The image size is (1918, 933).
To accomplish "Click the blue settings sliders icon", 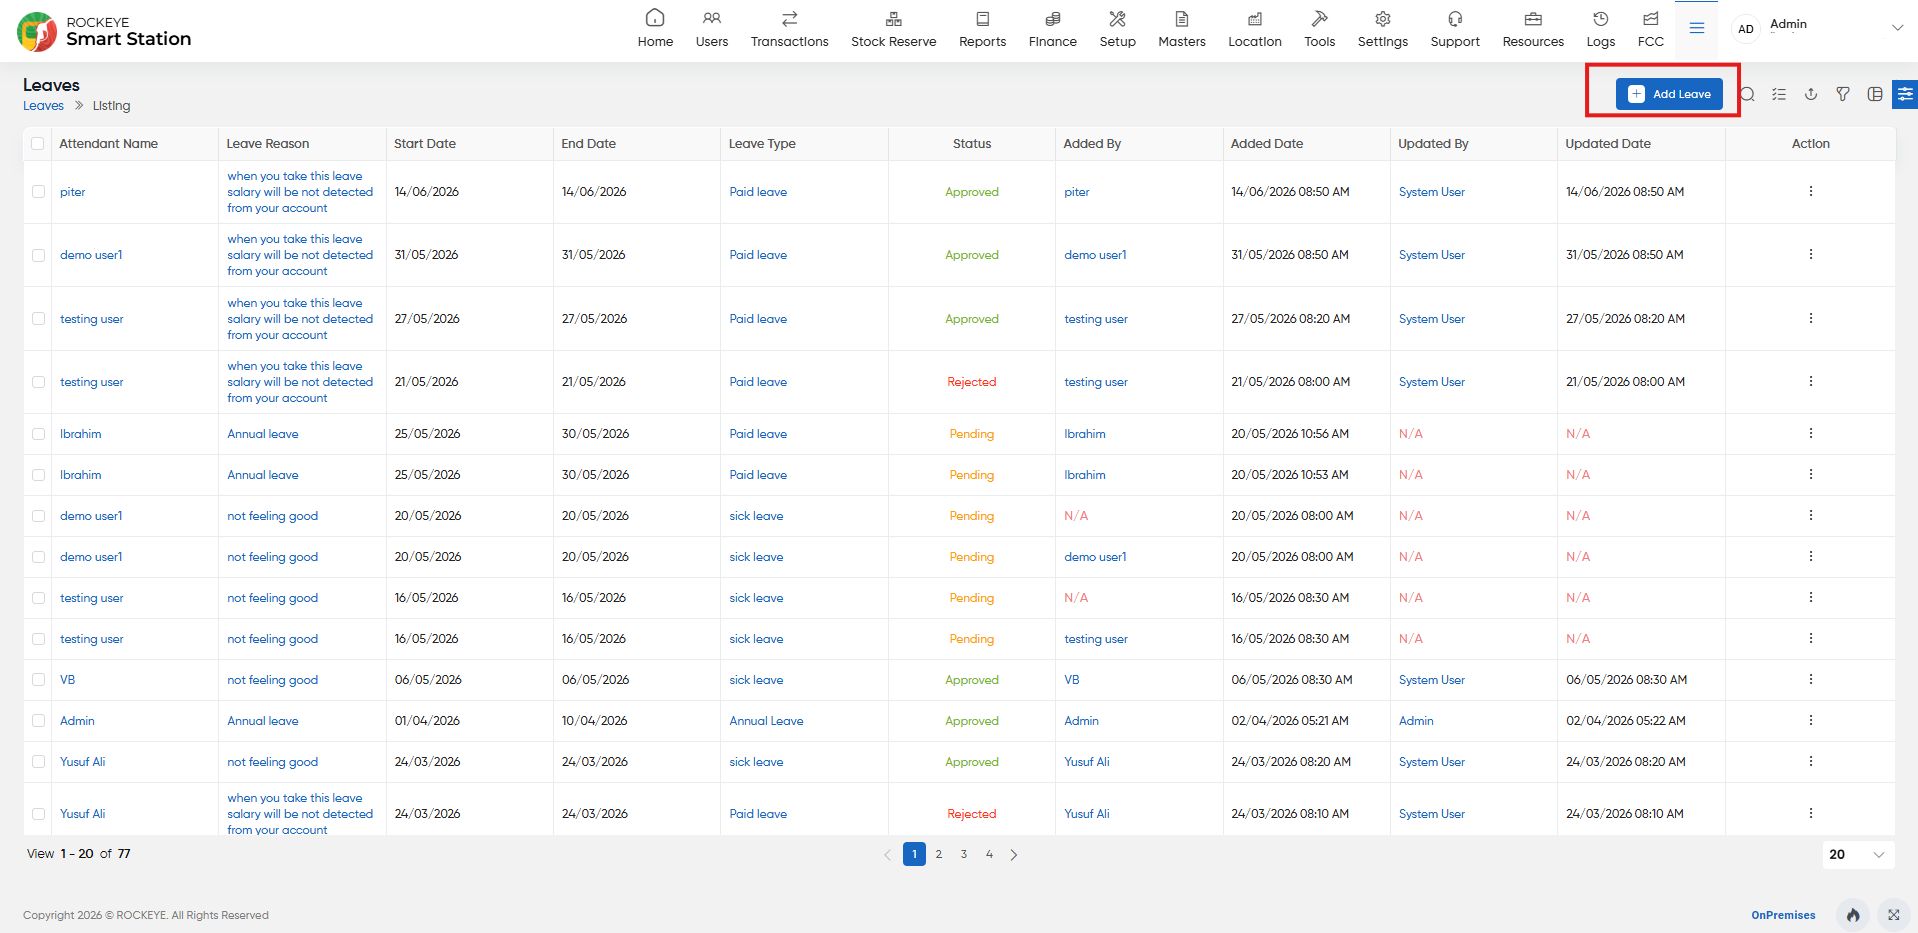I will pyautogui.click(x=1905, y=94).
